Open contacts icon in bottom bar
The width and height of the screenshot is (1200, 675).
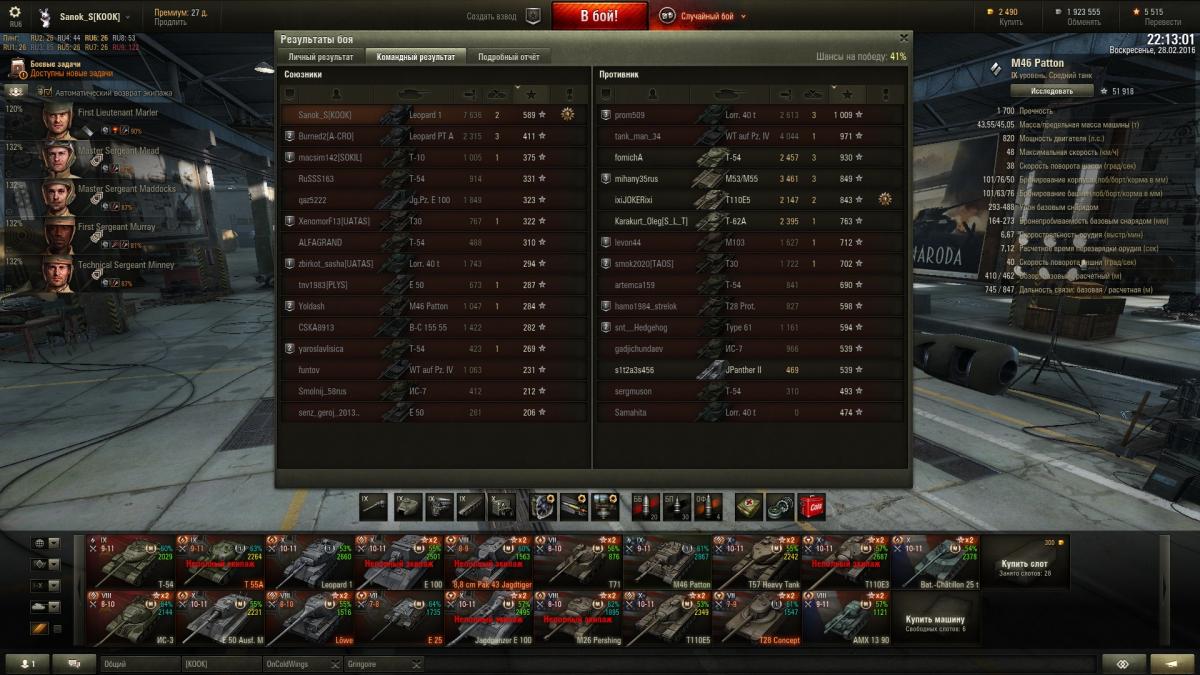point(27,664)
